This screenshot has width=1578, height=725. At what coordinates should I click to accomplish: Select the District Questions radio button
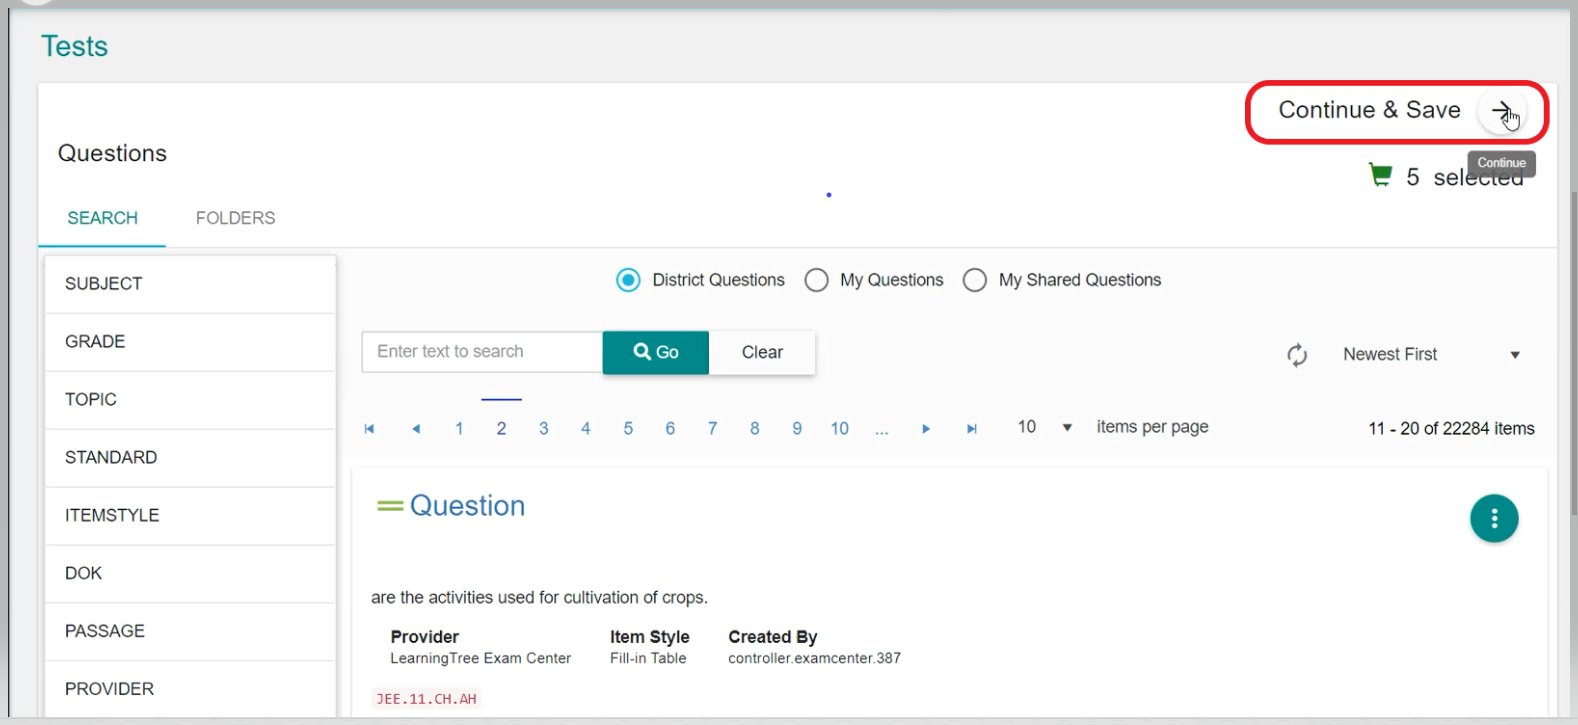point(628,280)
